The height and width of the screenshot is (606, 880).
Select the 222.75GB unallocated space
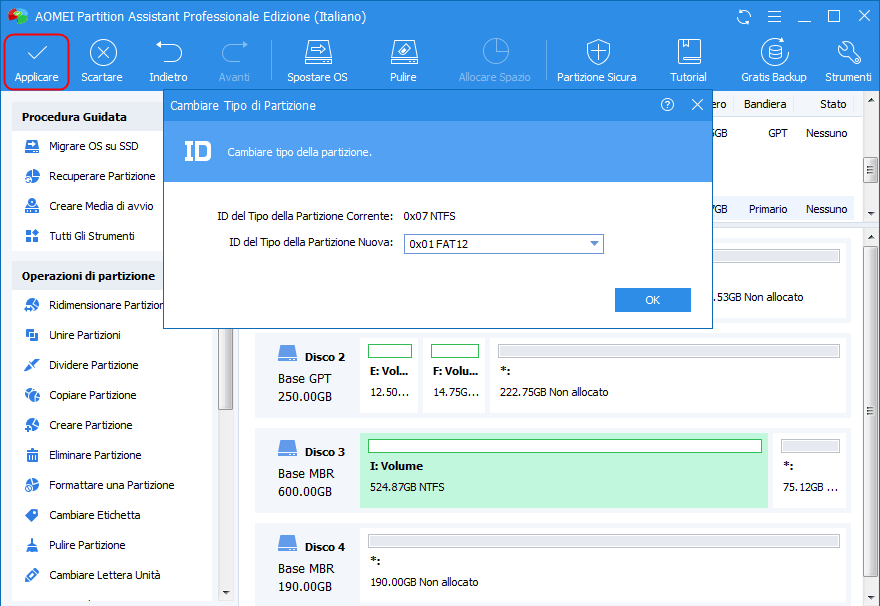click(668, 375)
